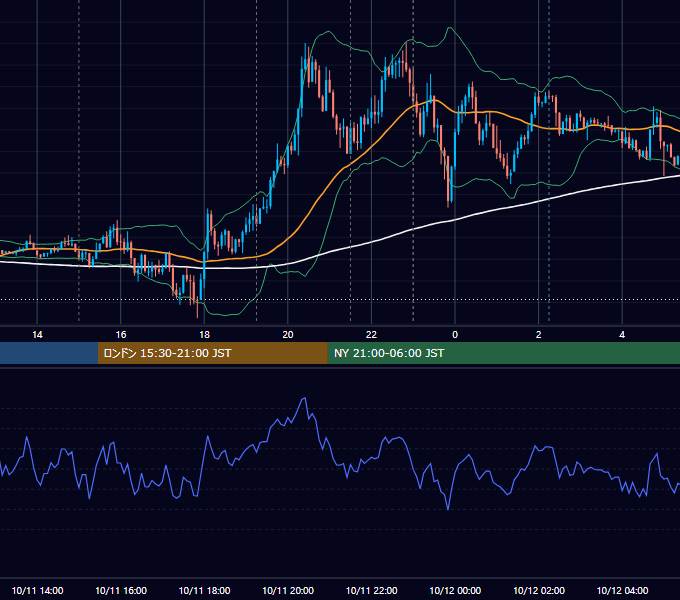Click the 10/12 04:00 date label

coord(622,590)
